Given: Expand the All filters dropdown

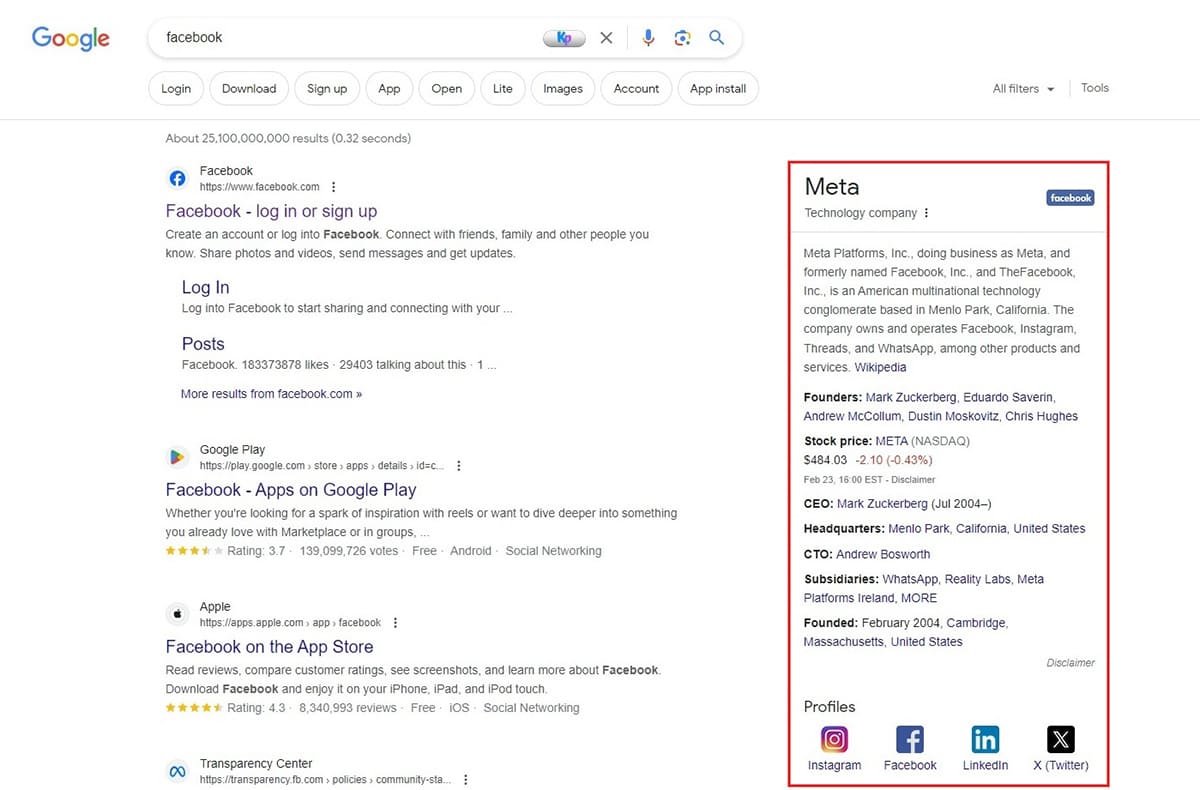Looking at the screenshot, I should (1023, 89).
